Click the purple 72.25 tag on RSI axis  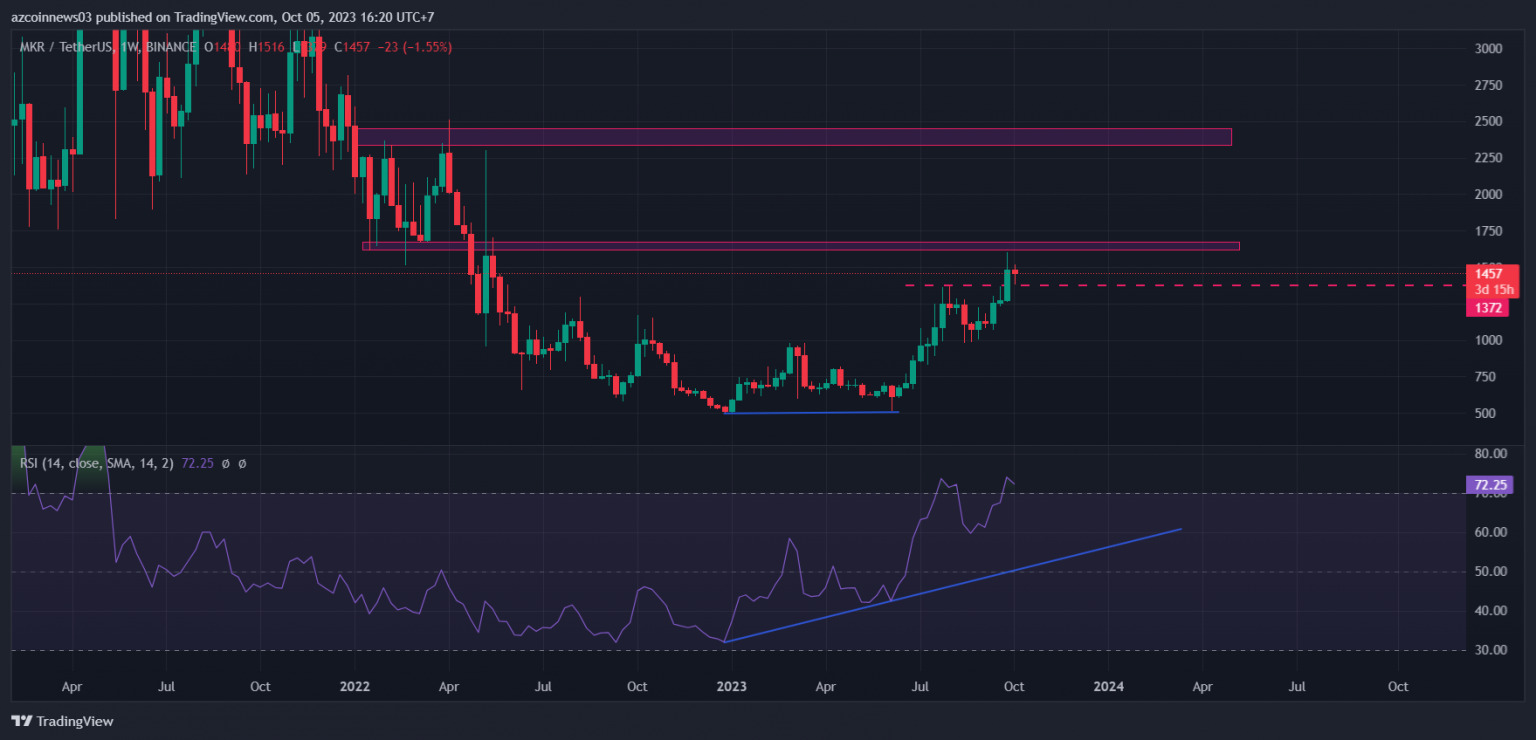click(1490, 485)
